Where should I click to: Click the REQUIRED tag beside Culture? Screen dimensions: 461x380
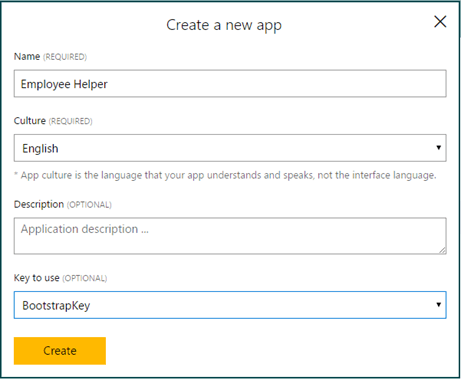click(x=71, y=121)
